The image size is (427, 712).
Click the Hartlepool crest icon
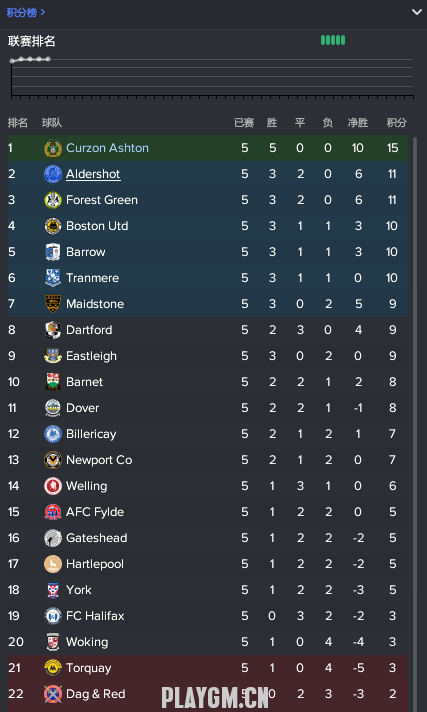tap(53, 564)
